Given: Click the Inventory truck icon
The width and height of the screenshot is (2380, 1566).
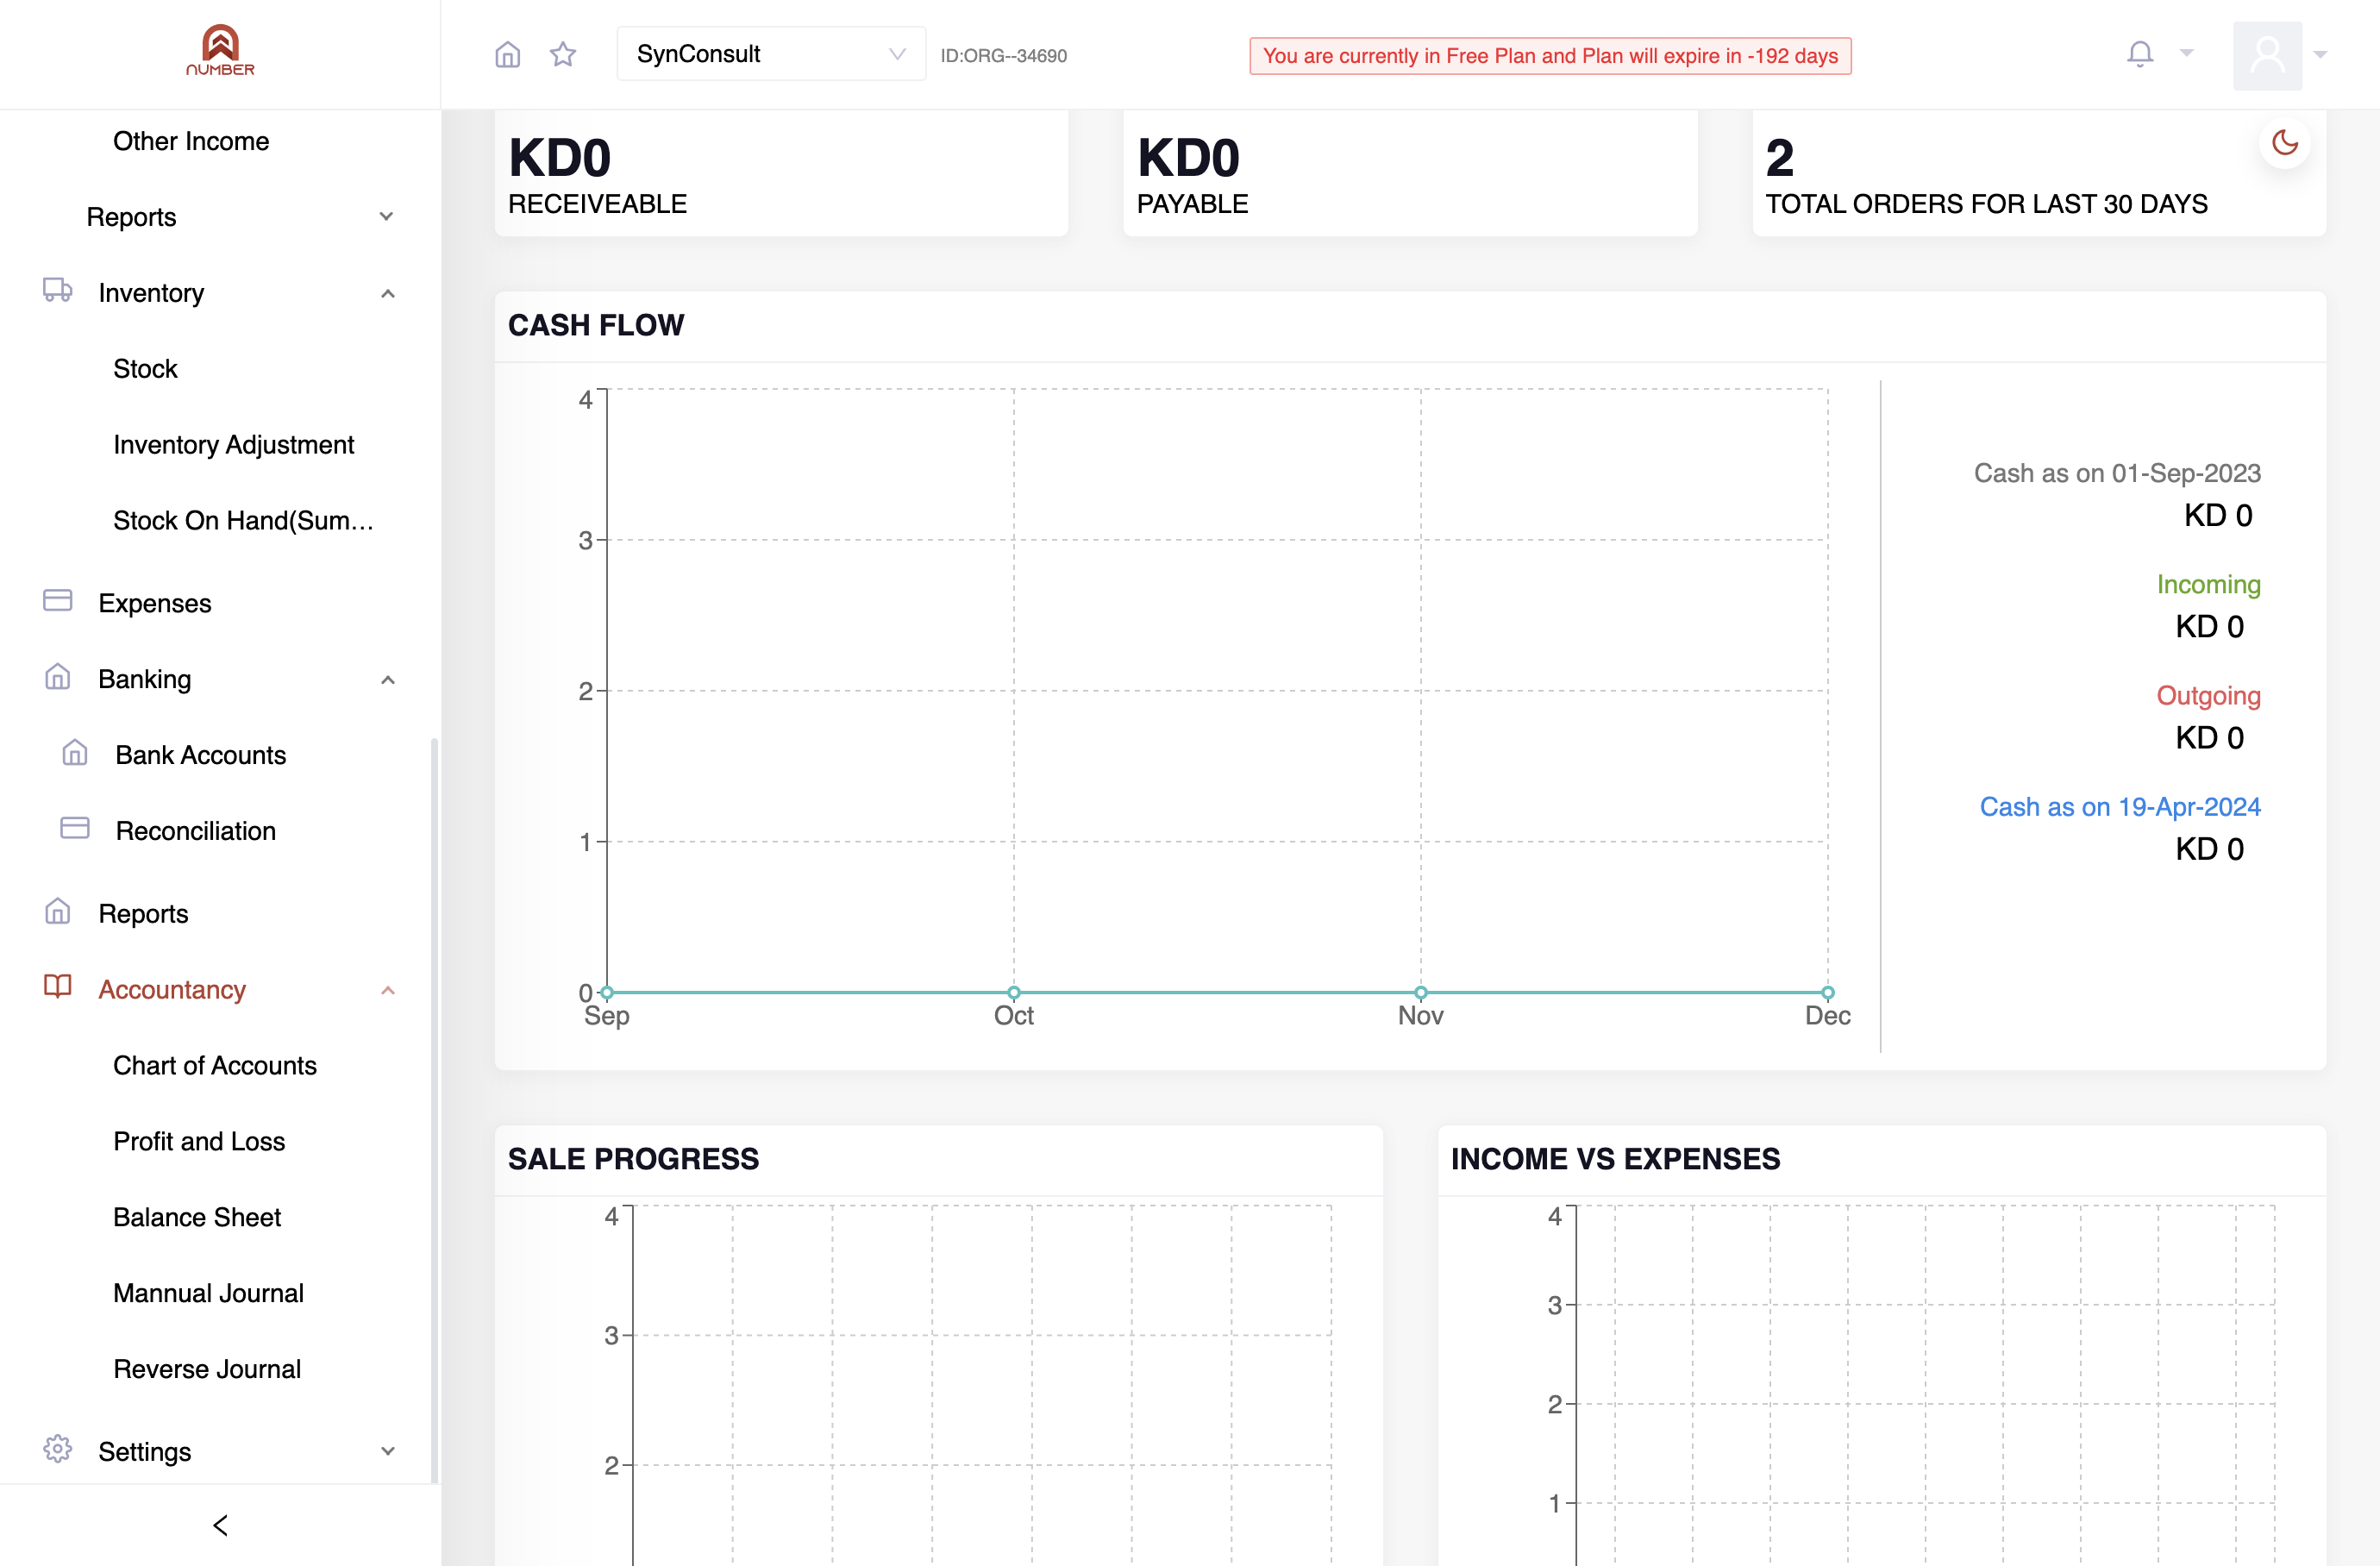Looking at the screenshot, I should (58, 291).
